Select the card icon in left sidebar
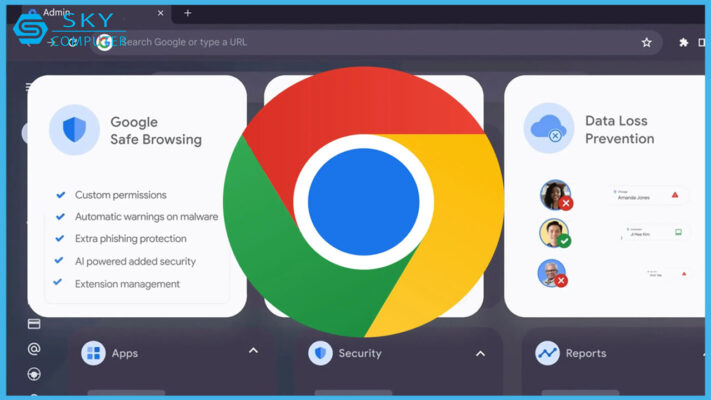 coord(34,324)
